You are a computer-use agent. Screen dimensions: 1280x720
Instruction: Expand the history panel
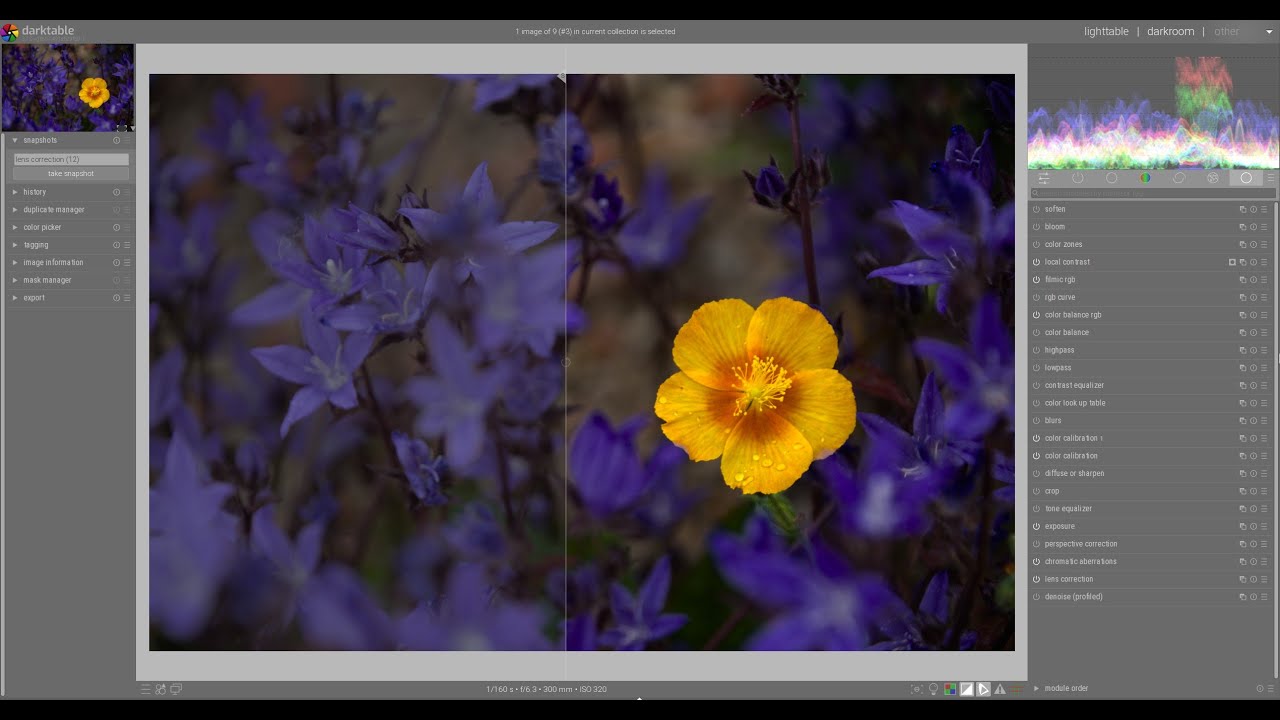pos(35,192)
